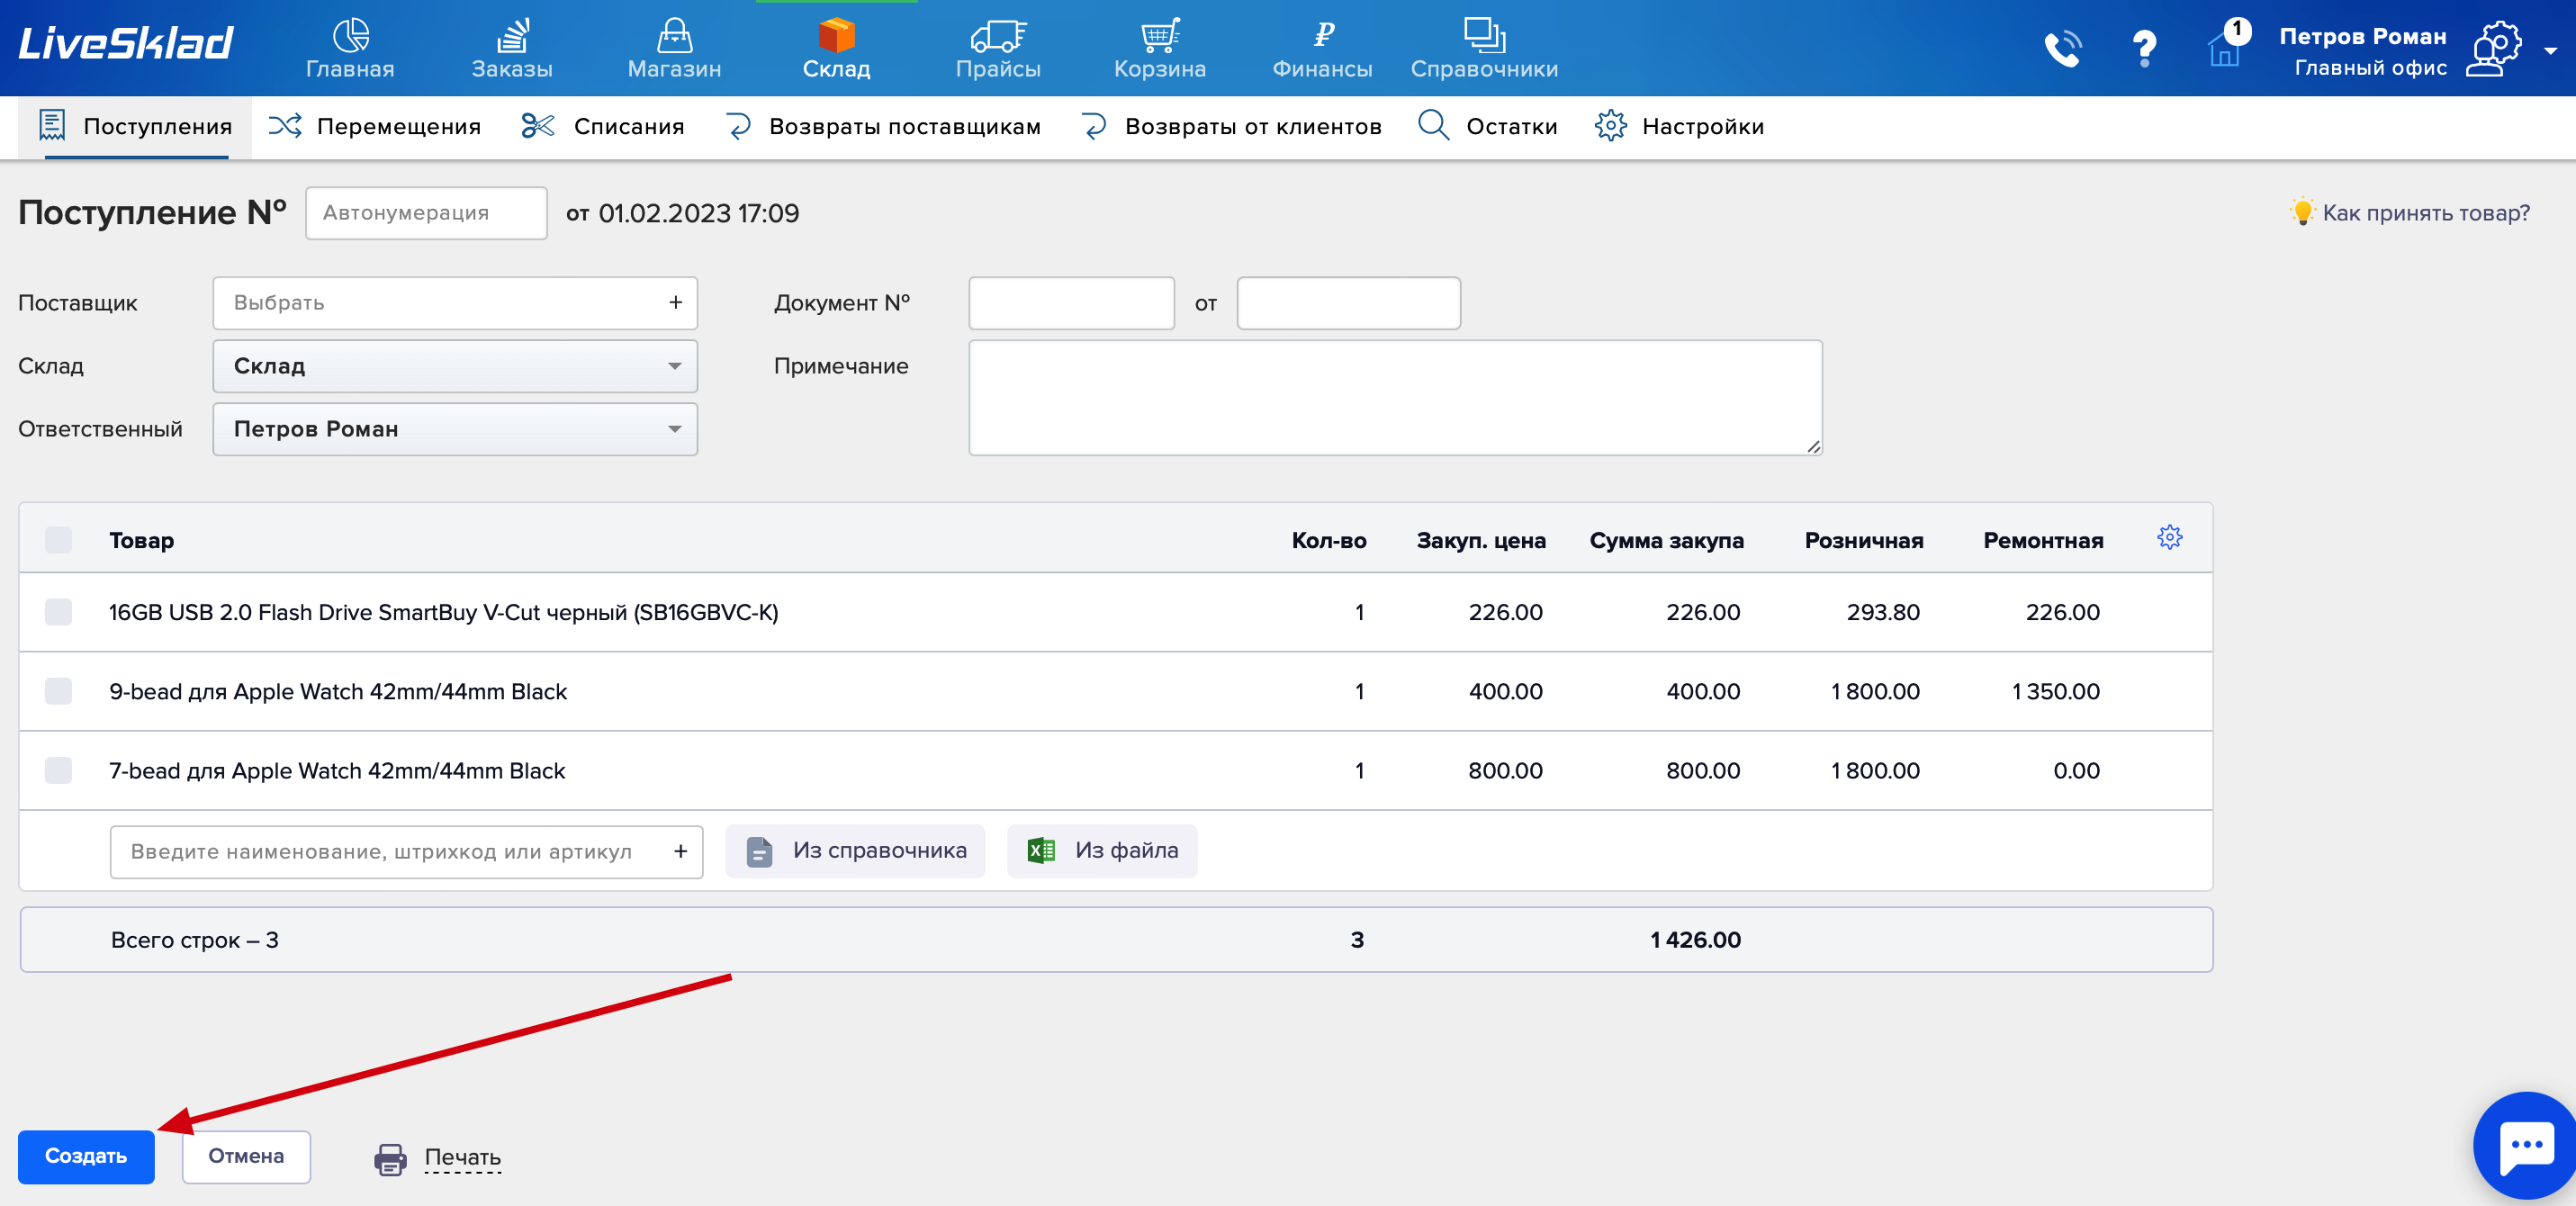Viewport: 2576px width, 1206px height.
Task: Click the Печать link
Action: coord(462,1157)
